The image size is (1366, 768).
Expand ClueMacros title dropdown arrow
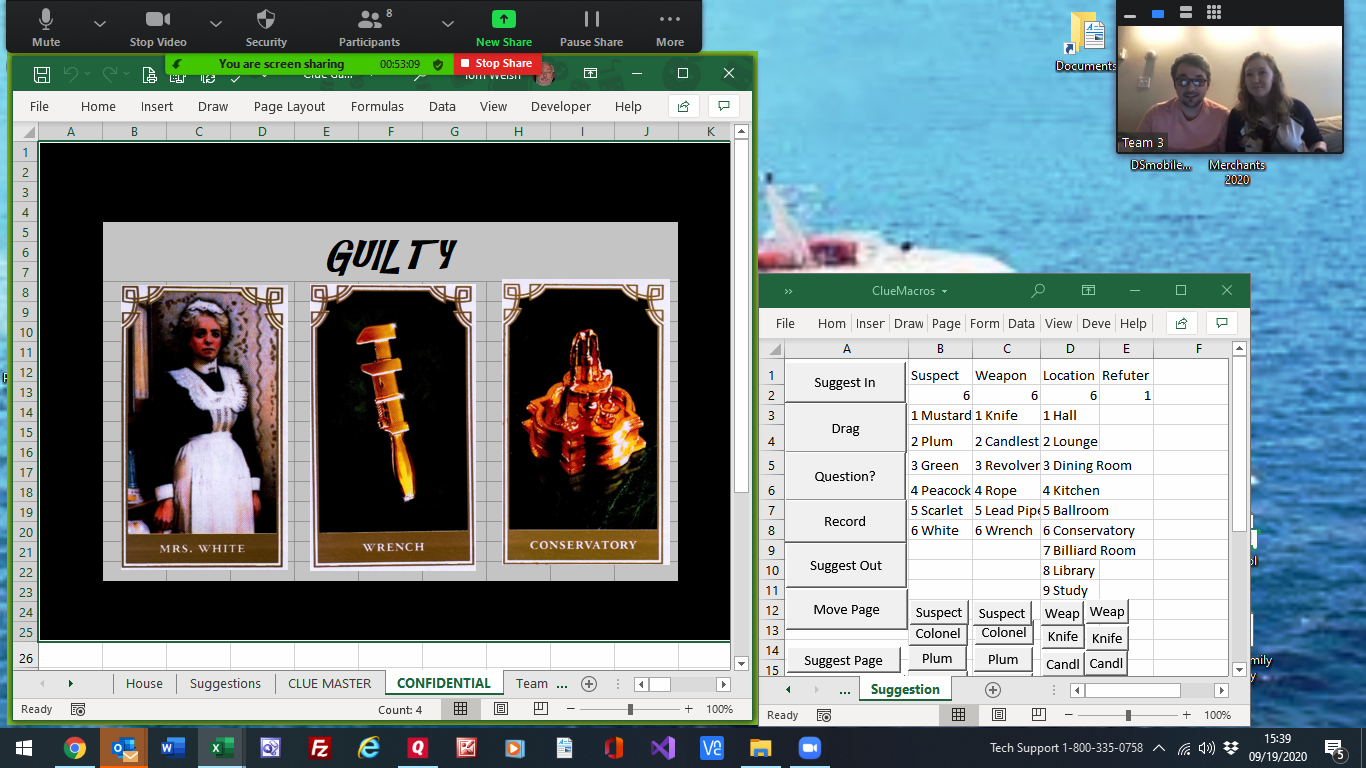[945, 292]
